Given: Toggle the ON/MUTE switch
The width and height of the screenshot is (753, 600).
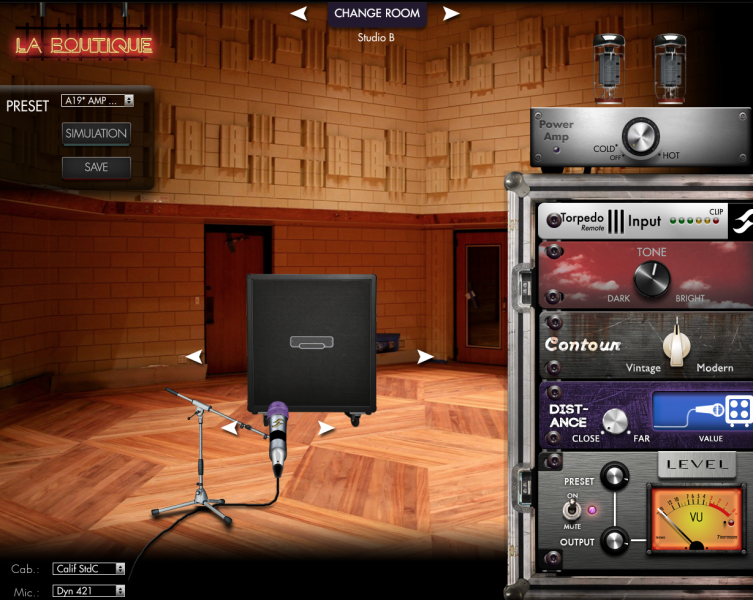Looking at the screenshot, I should [x=571, y=510].
